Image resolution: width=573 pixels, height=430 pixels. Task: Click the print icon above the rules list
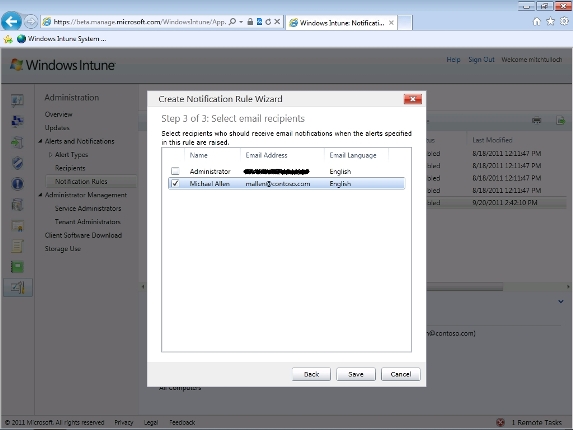point(536,120)
